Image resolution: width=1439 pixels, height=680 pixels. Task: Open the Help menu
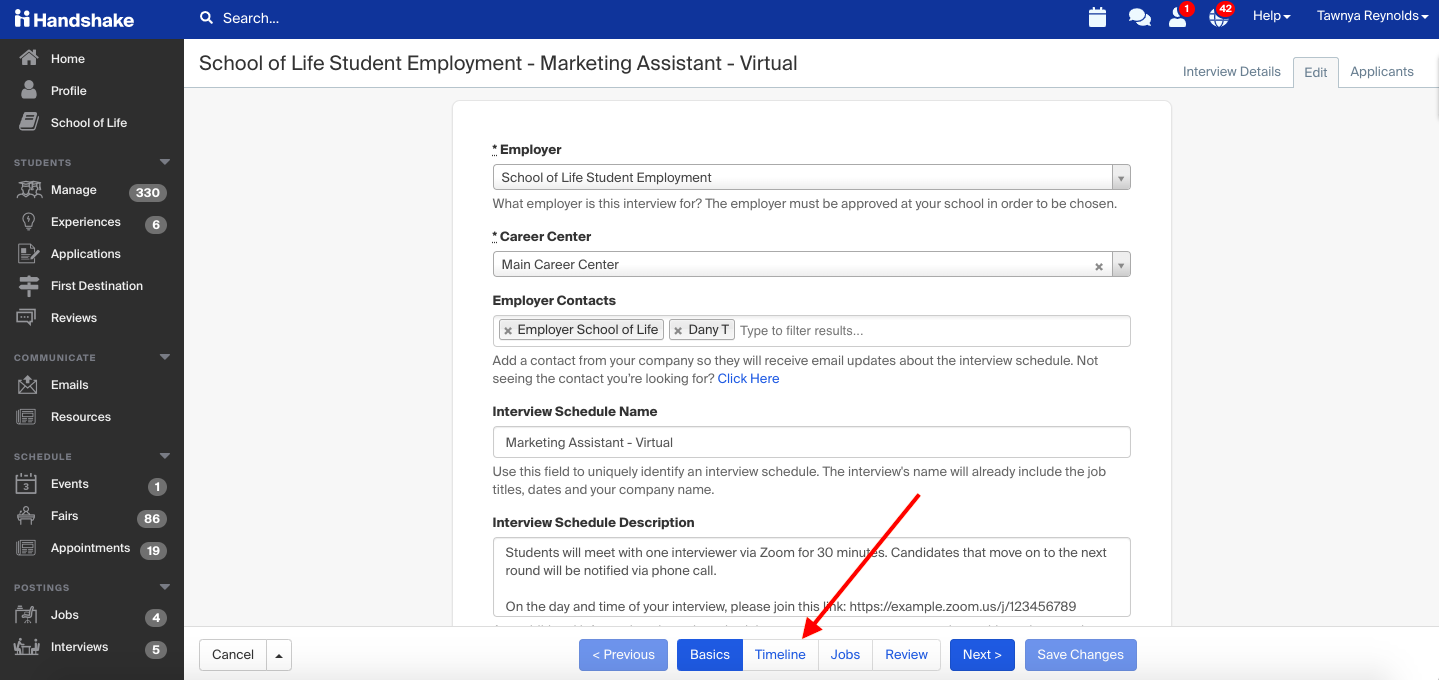[1271, 16]
